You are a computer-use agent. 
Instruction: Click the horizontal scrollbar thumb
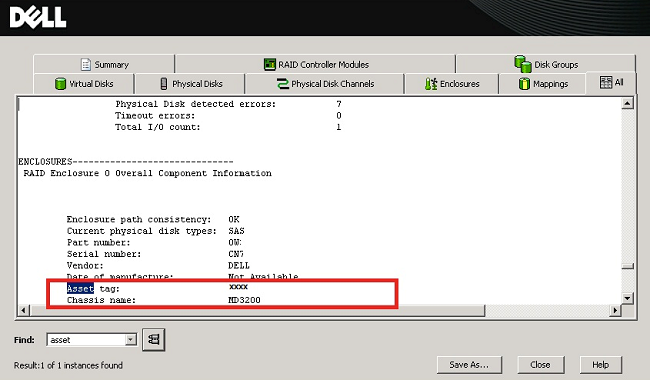(257, 310)
